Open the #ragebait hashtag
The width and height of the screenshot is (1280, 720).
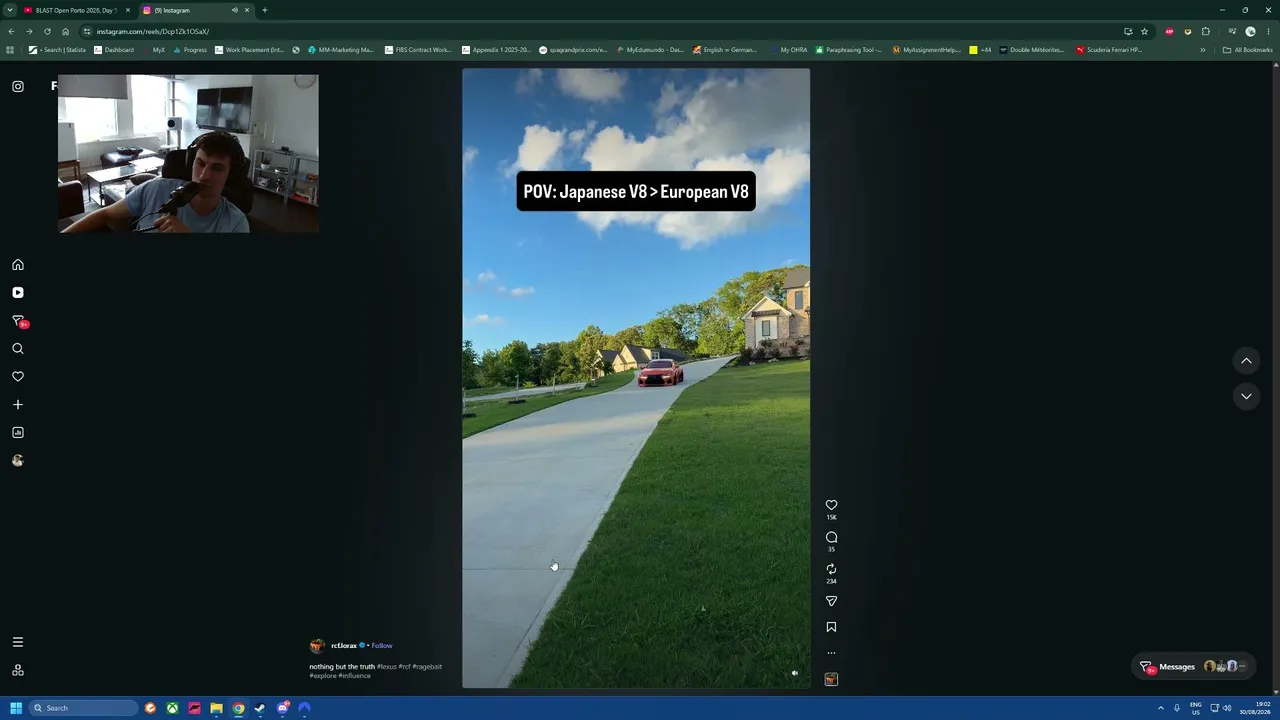[428, 667]
